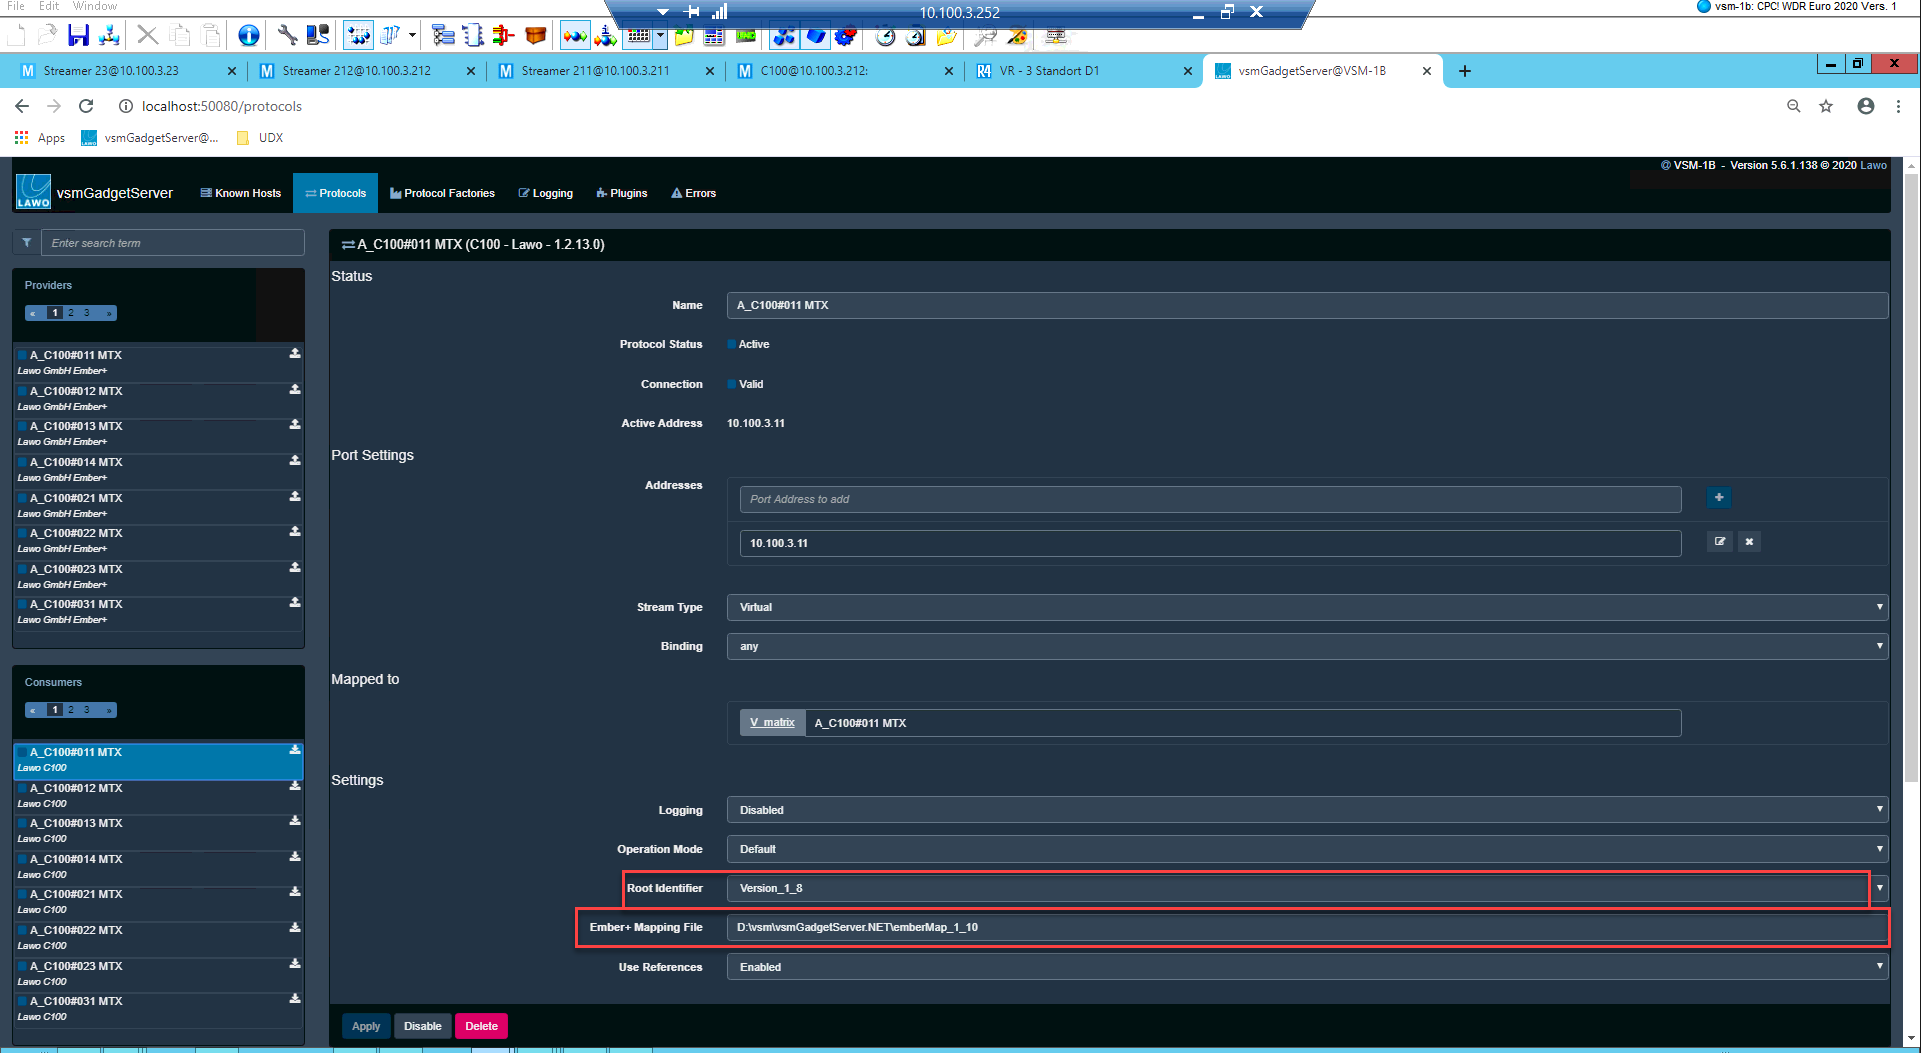
Task: Remove address 10.100.3.11 using the X icon
Action: pos(1749,541)
